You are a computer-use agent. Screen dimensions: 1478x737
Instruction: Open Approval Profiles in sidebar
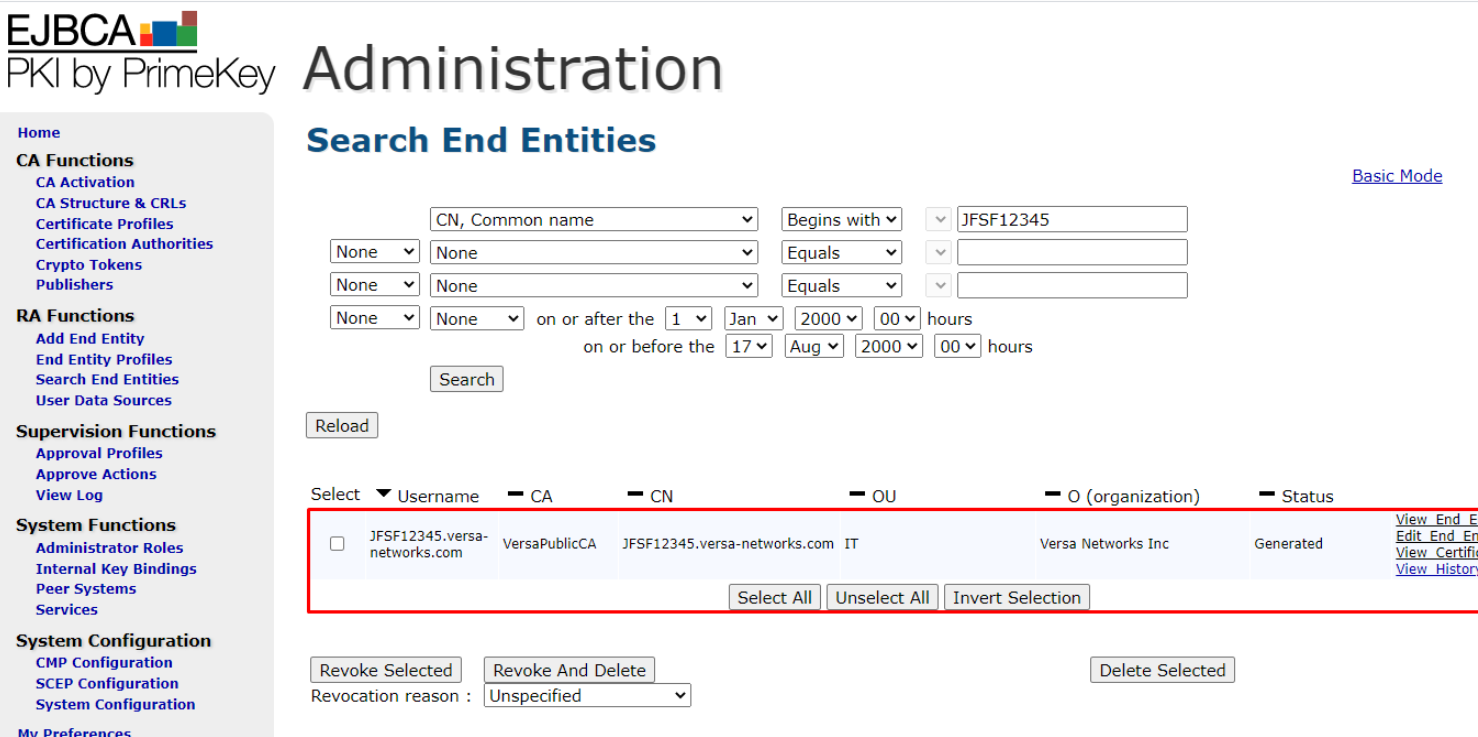pyautogui.click(x=99, y=454)
